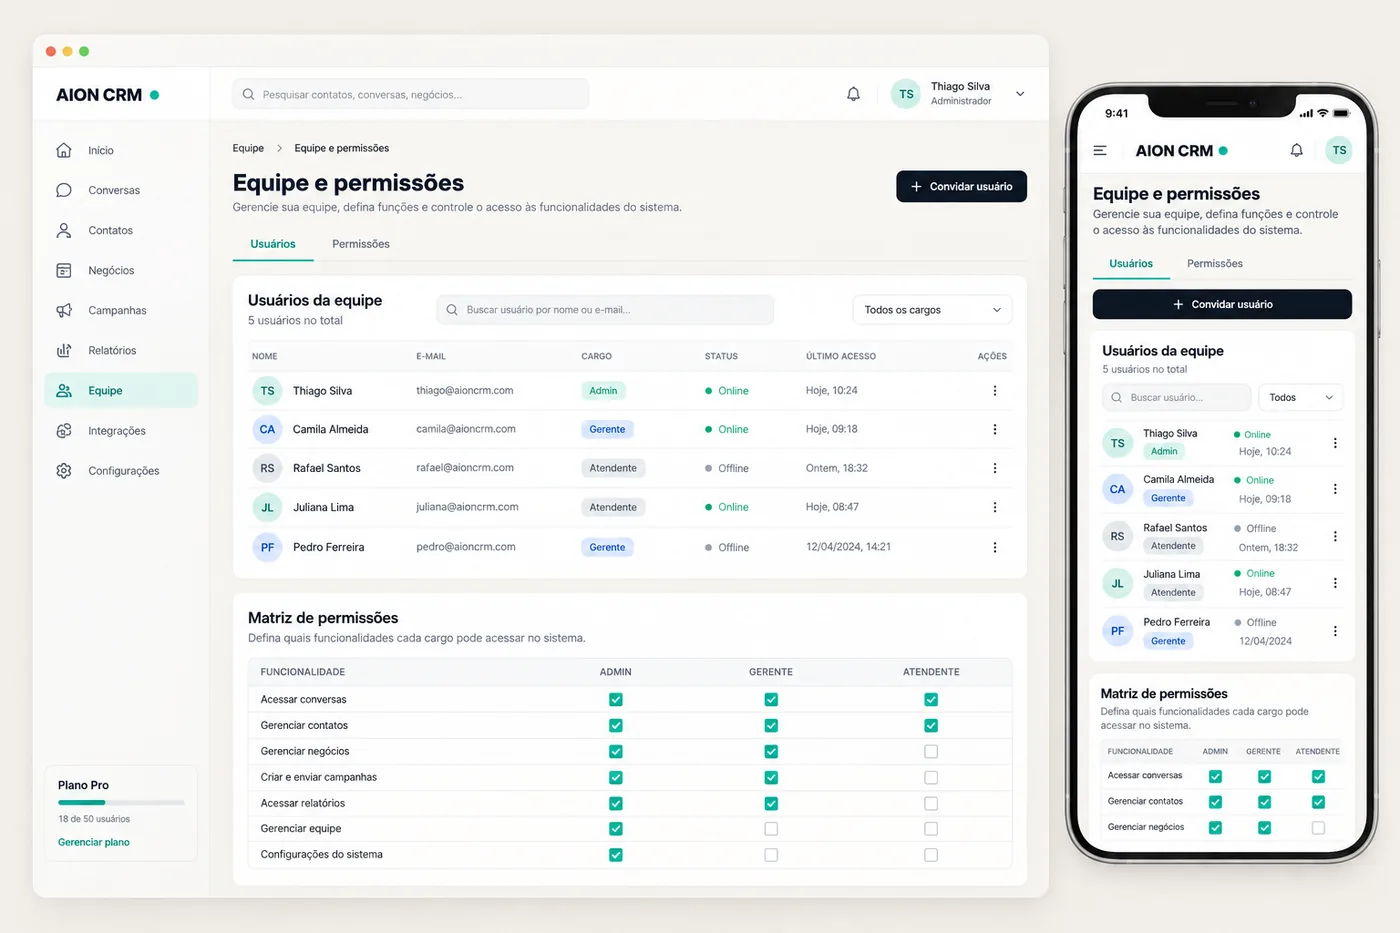The image size is (1400, 933).
Task: Go to Negócios in the sidebar
Action: [110, 270]
